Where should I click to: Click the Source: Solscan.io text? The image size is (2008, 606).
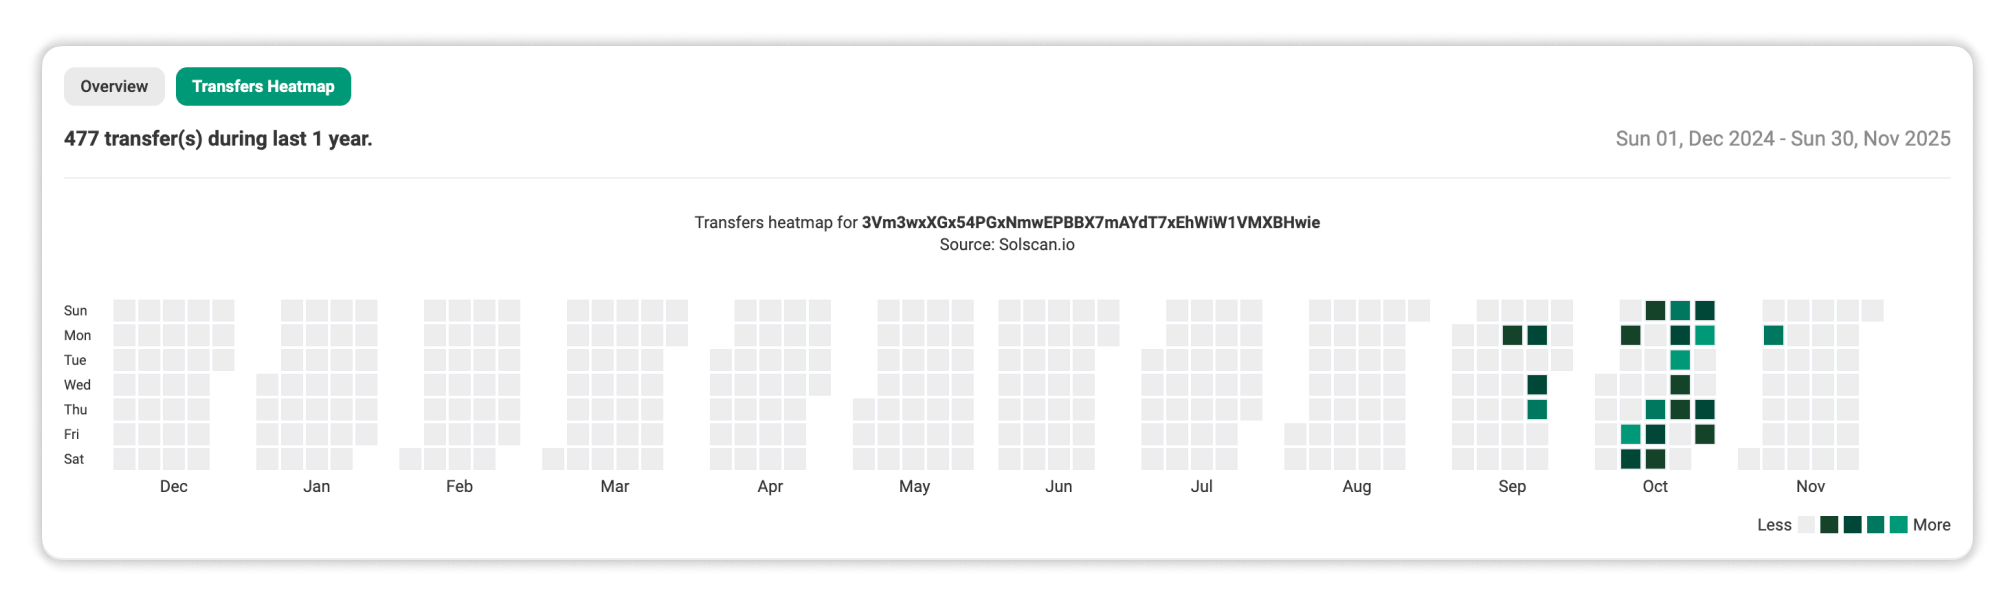1007,245
